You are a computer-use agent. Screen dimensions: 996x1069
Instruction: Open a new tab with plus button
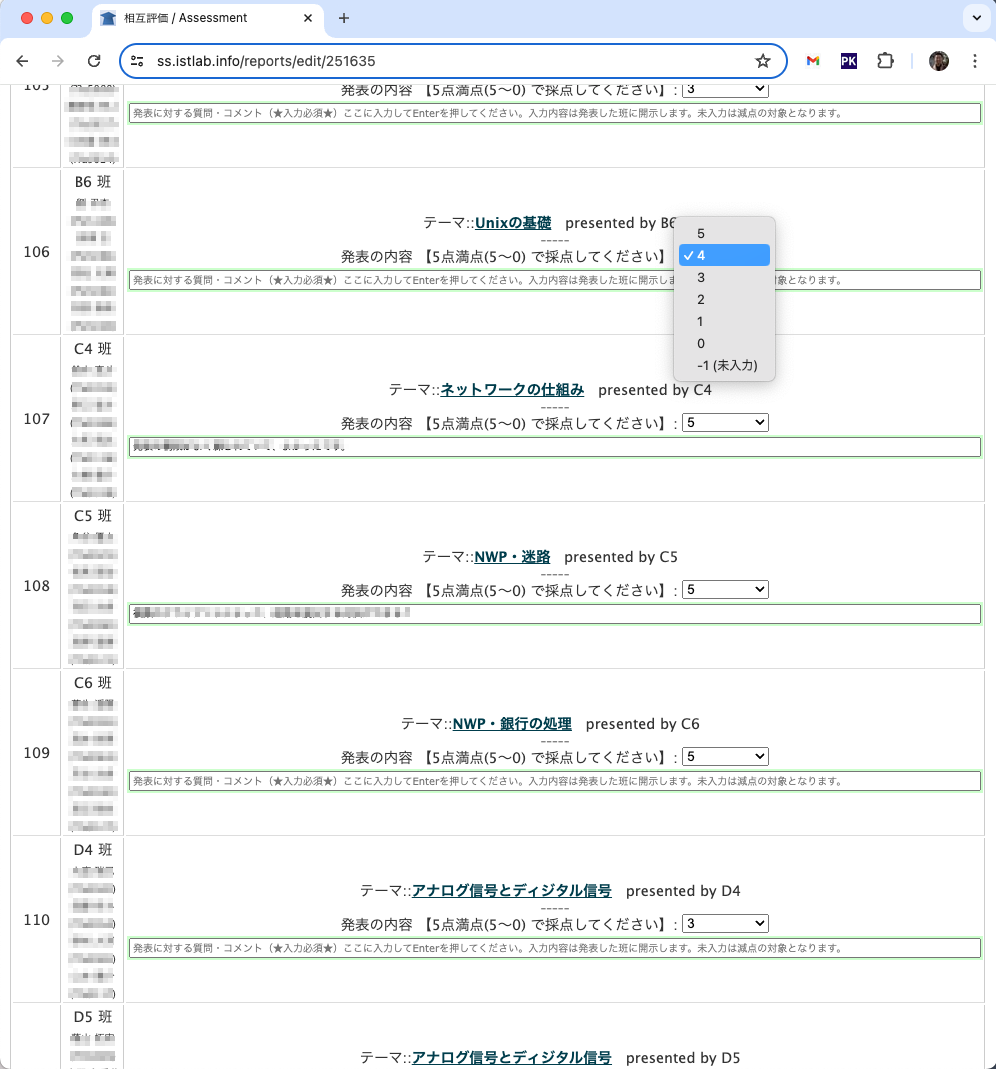pyautogui.click(x=344, y=18)
